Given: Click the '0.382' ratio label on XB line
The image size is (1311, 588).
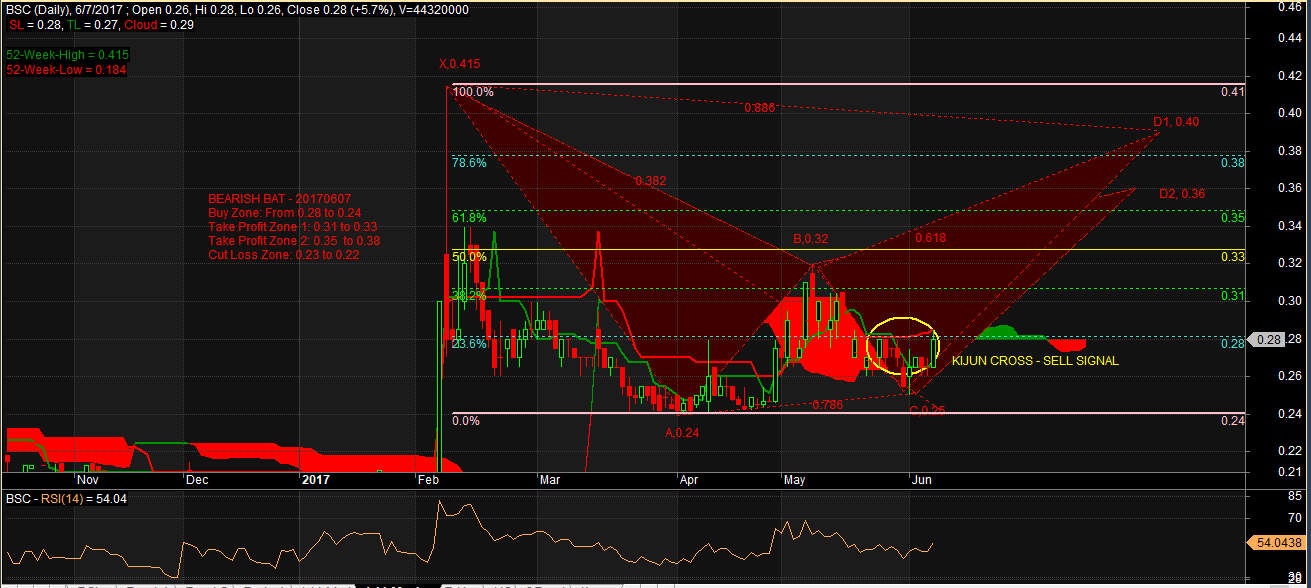Looking at the screenshot, I should click(x=650, y=181).
